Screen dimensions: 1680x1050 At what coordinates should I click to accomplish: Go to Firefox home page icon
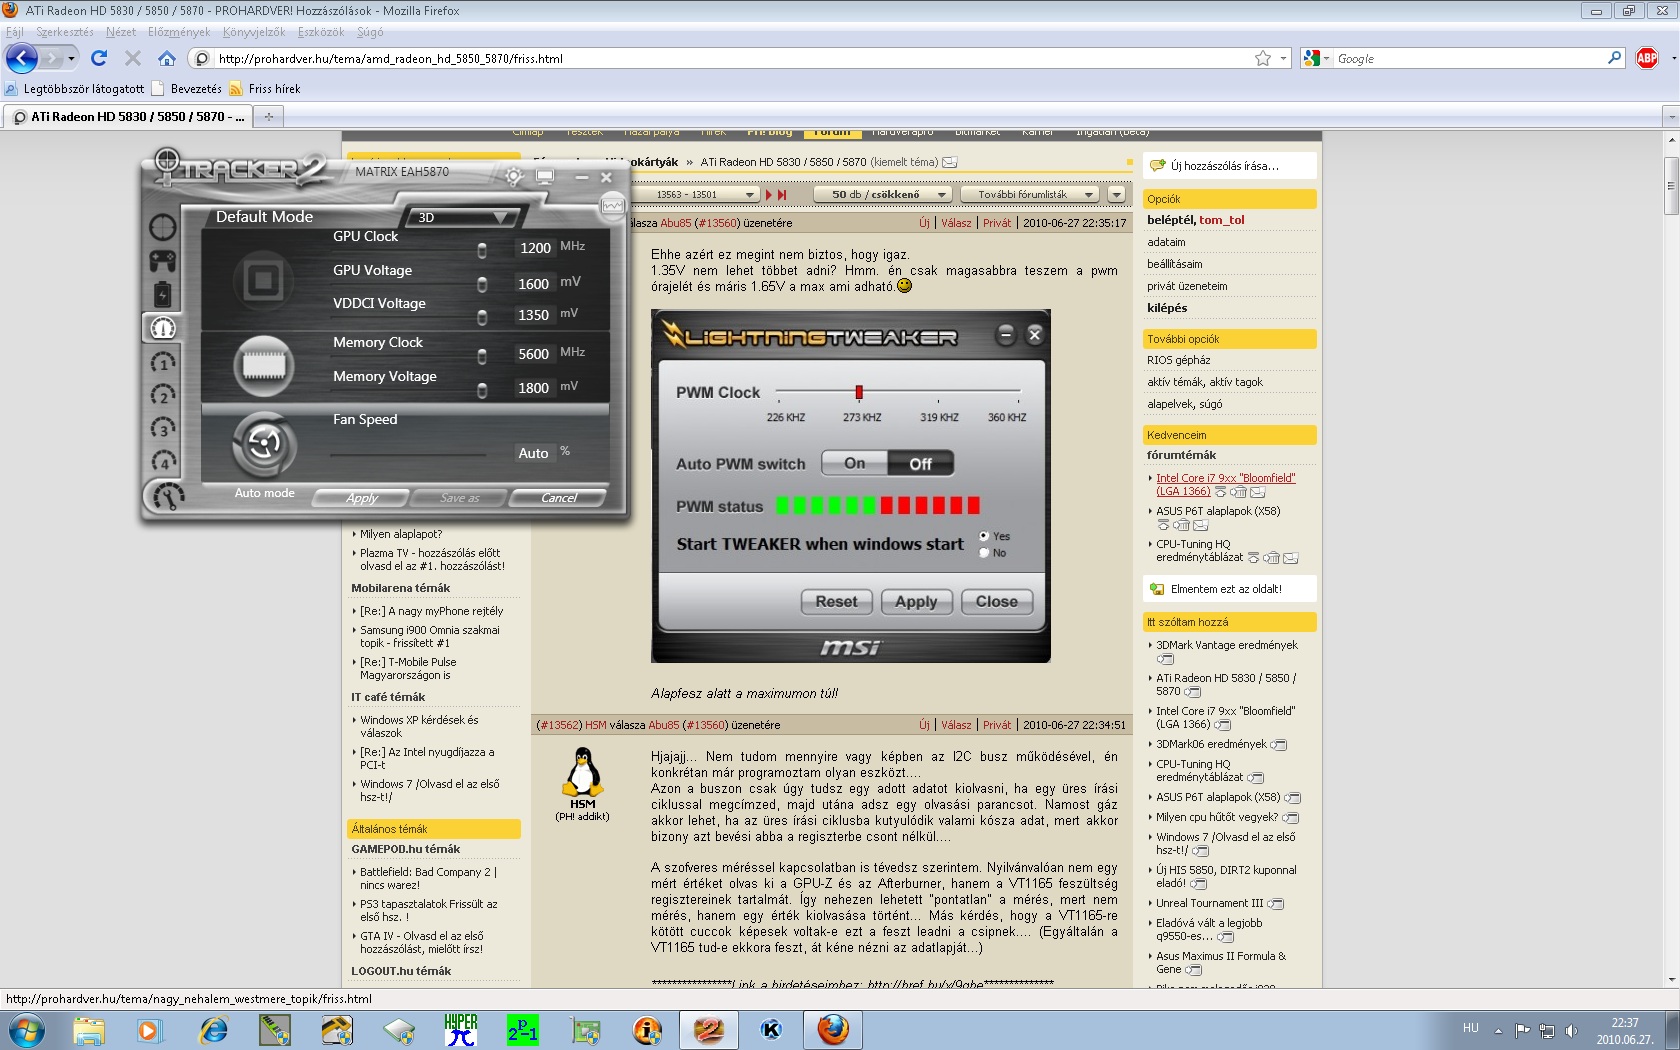[x=167, y=58]
